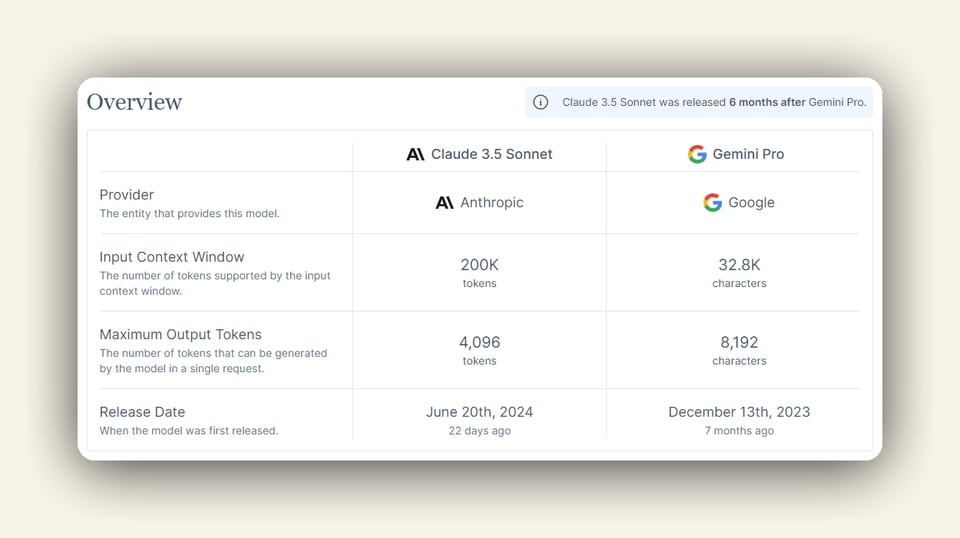This screenshot has height=538, width=960.
Task: Click the info icon in the release banner
Action: 540,102
